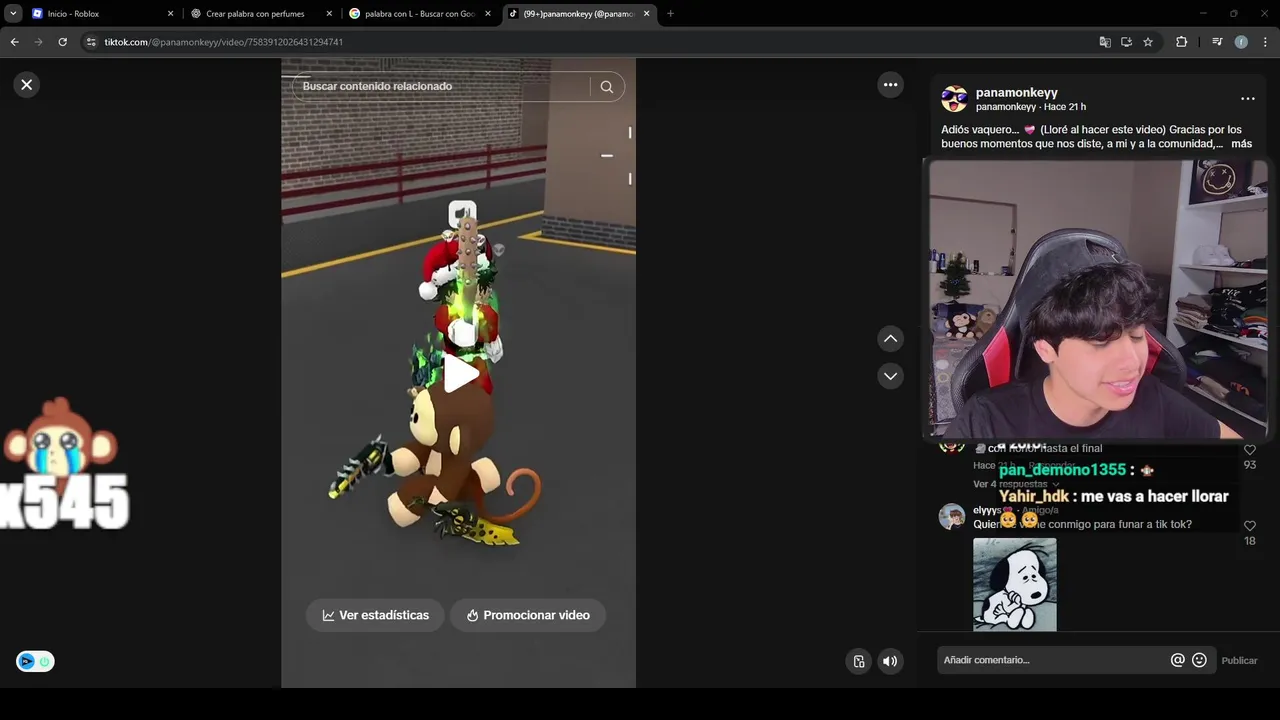This screenshot has width=1280, height=720.
Task: Click the 'Añadir comentario...' input field
Action: tap(1050, 660)
